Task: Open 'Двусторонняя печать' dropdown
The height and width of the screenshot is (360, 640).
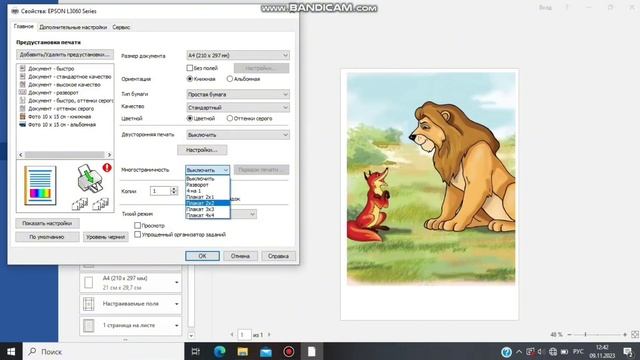Action: [x=238, y=135]
